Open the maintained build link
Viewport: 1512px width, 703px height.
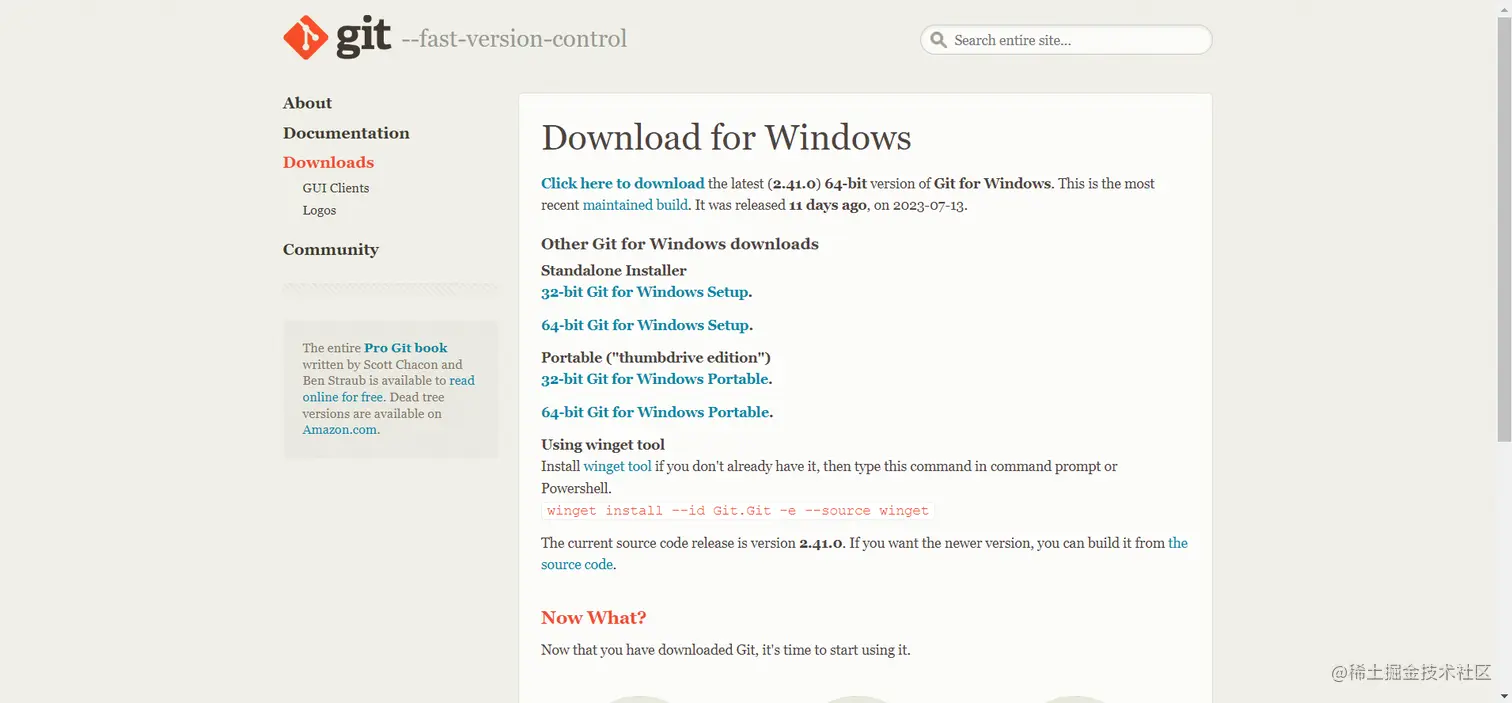tap(635, 205)
